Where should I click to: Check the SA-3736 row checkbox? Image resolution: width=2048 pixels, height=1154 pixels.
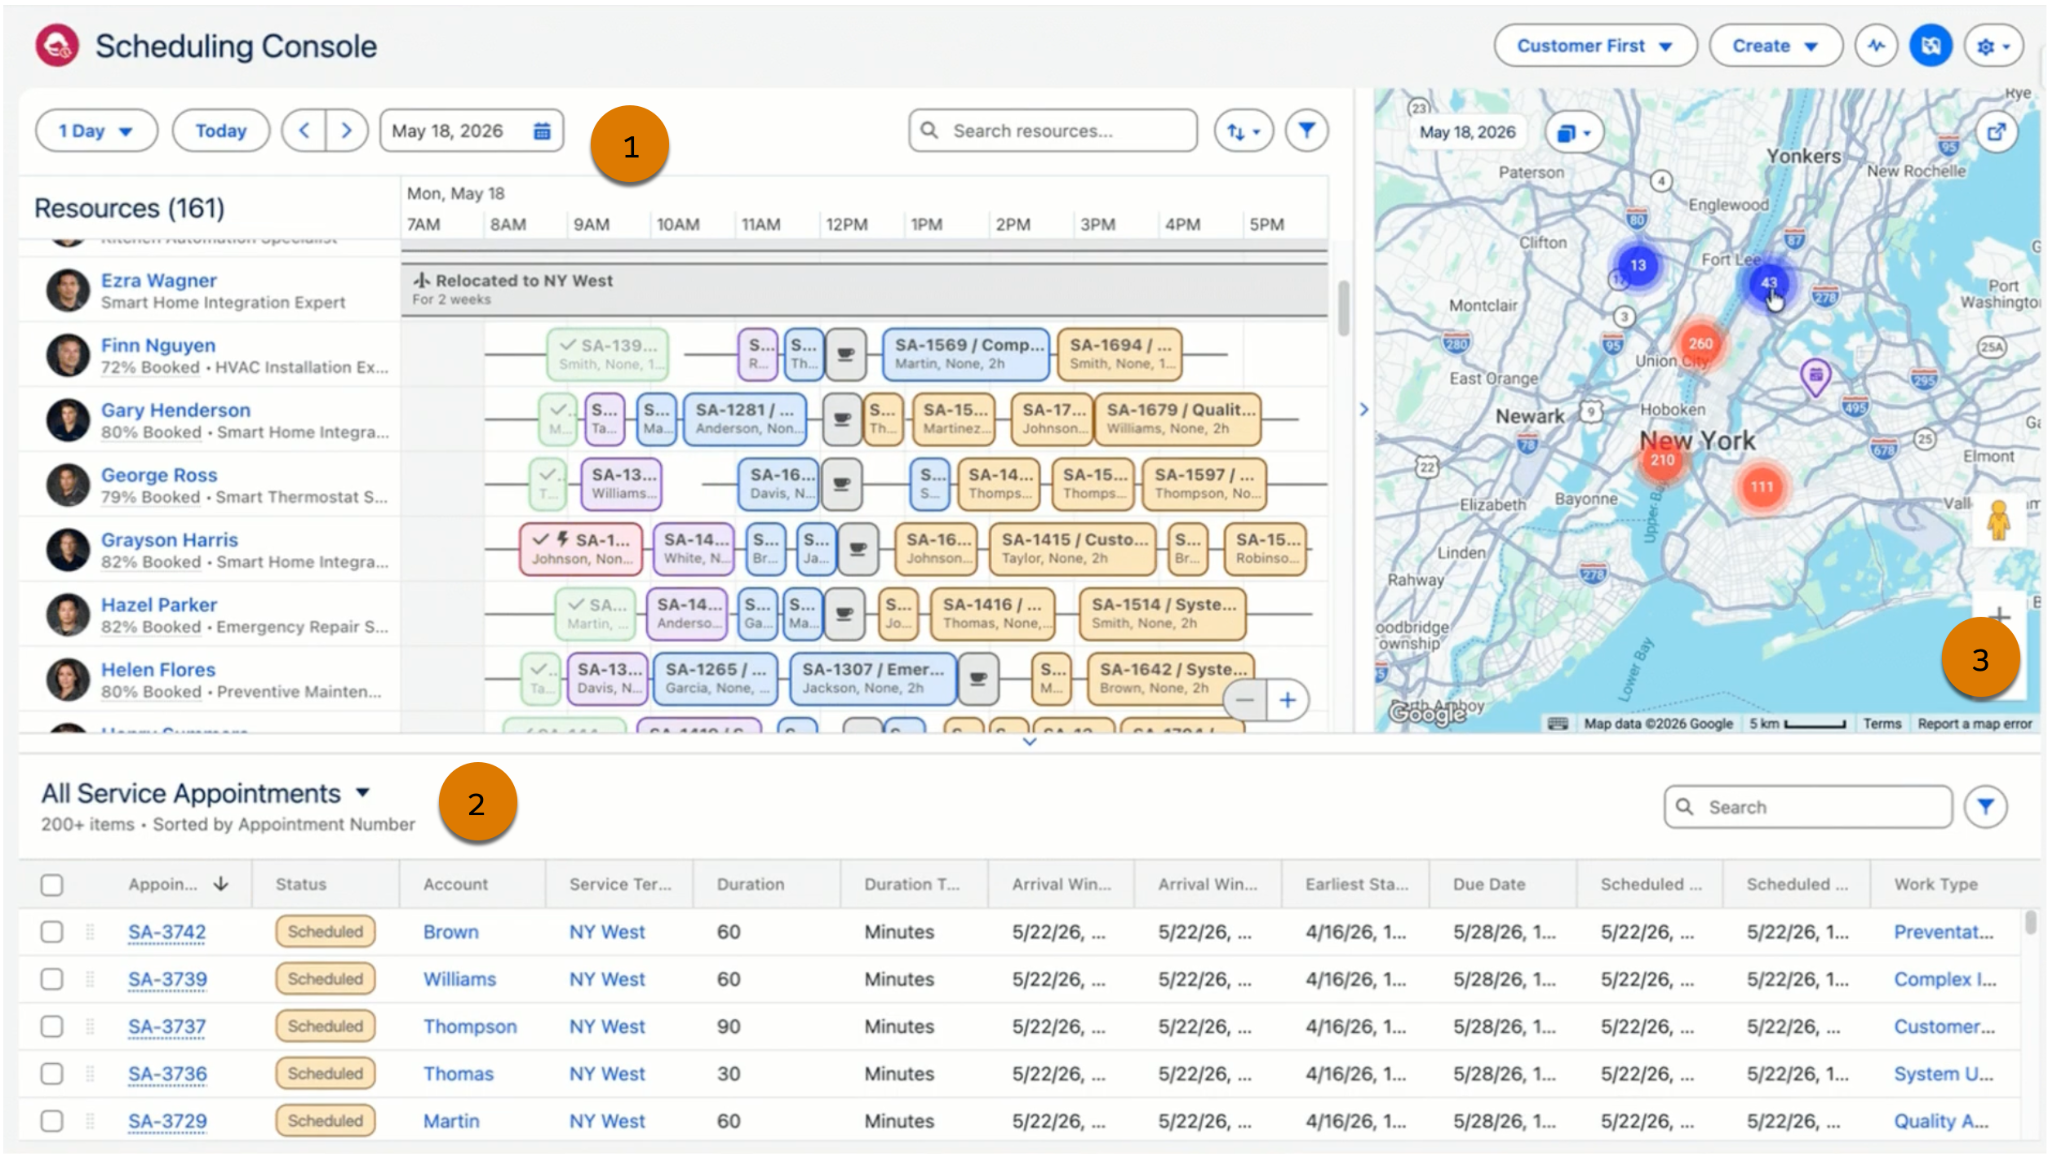pyautogui.click(x=52, y=1074)
